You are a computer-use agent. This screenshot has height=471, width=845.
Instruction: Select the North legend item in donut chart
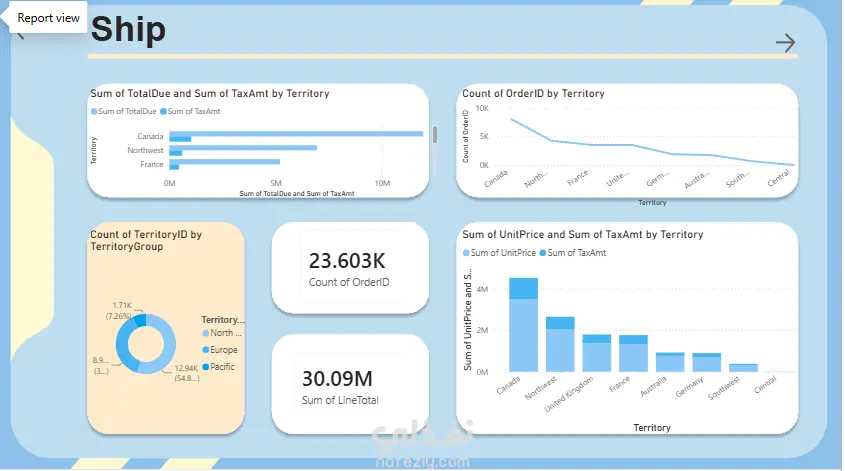(x=221, y=333)
